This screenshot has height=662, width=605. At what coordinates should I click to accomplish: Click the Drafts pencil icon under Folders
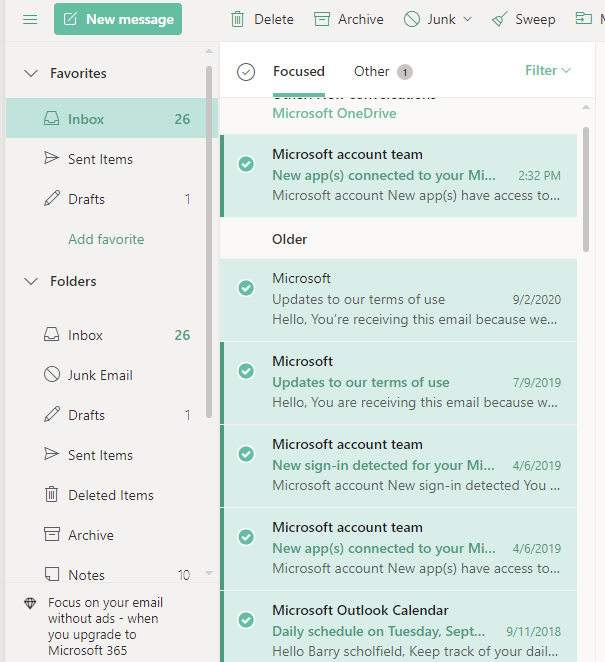52,414
